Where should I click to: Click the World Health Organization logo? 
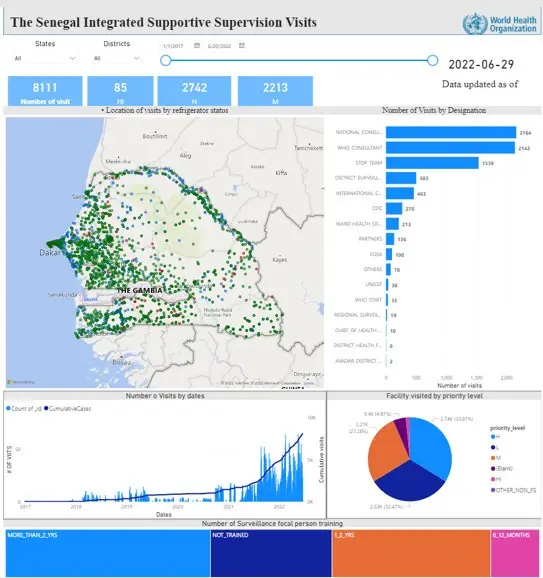[x=500, y=24]
